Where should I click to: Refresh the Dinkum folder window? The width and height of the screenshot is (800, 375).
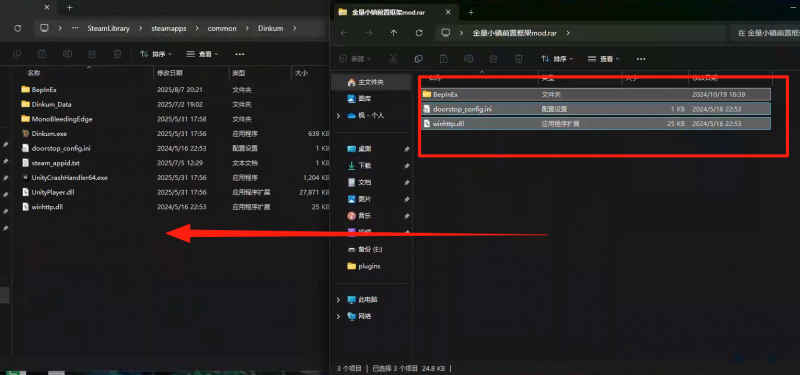coord(18,29)
